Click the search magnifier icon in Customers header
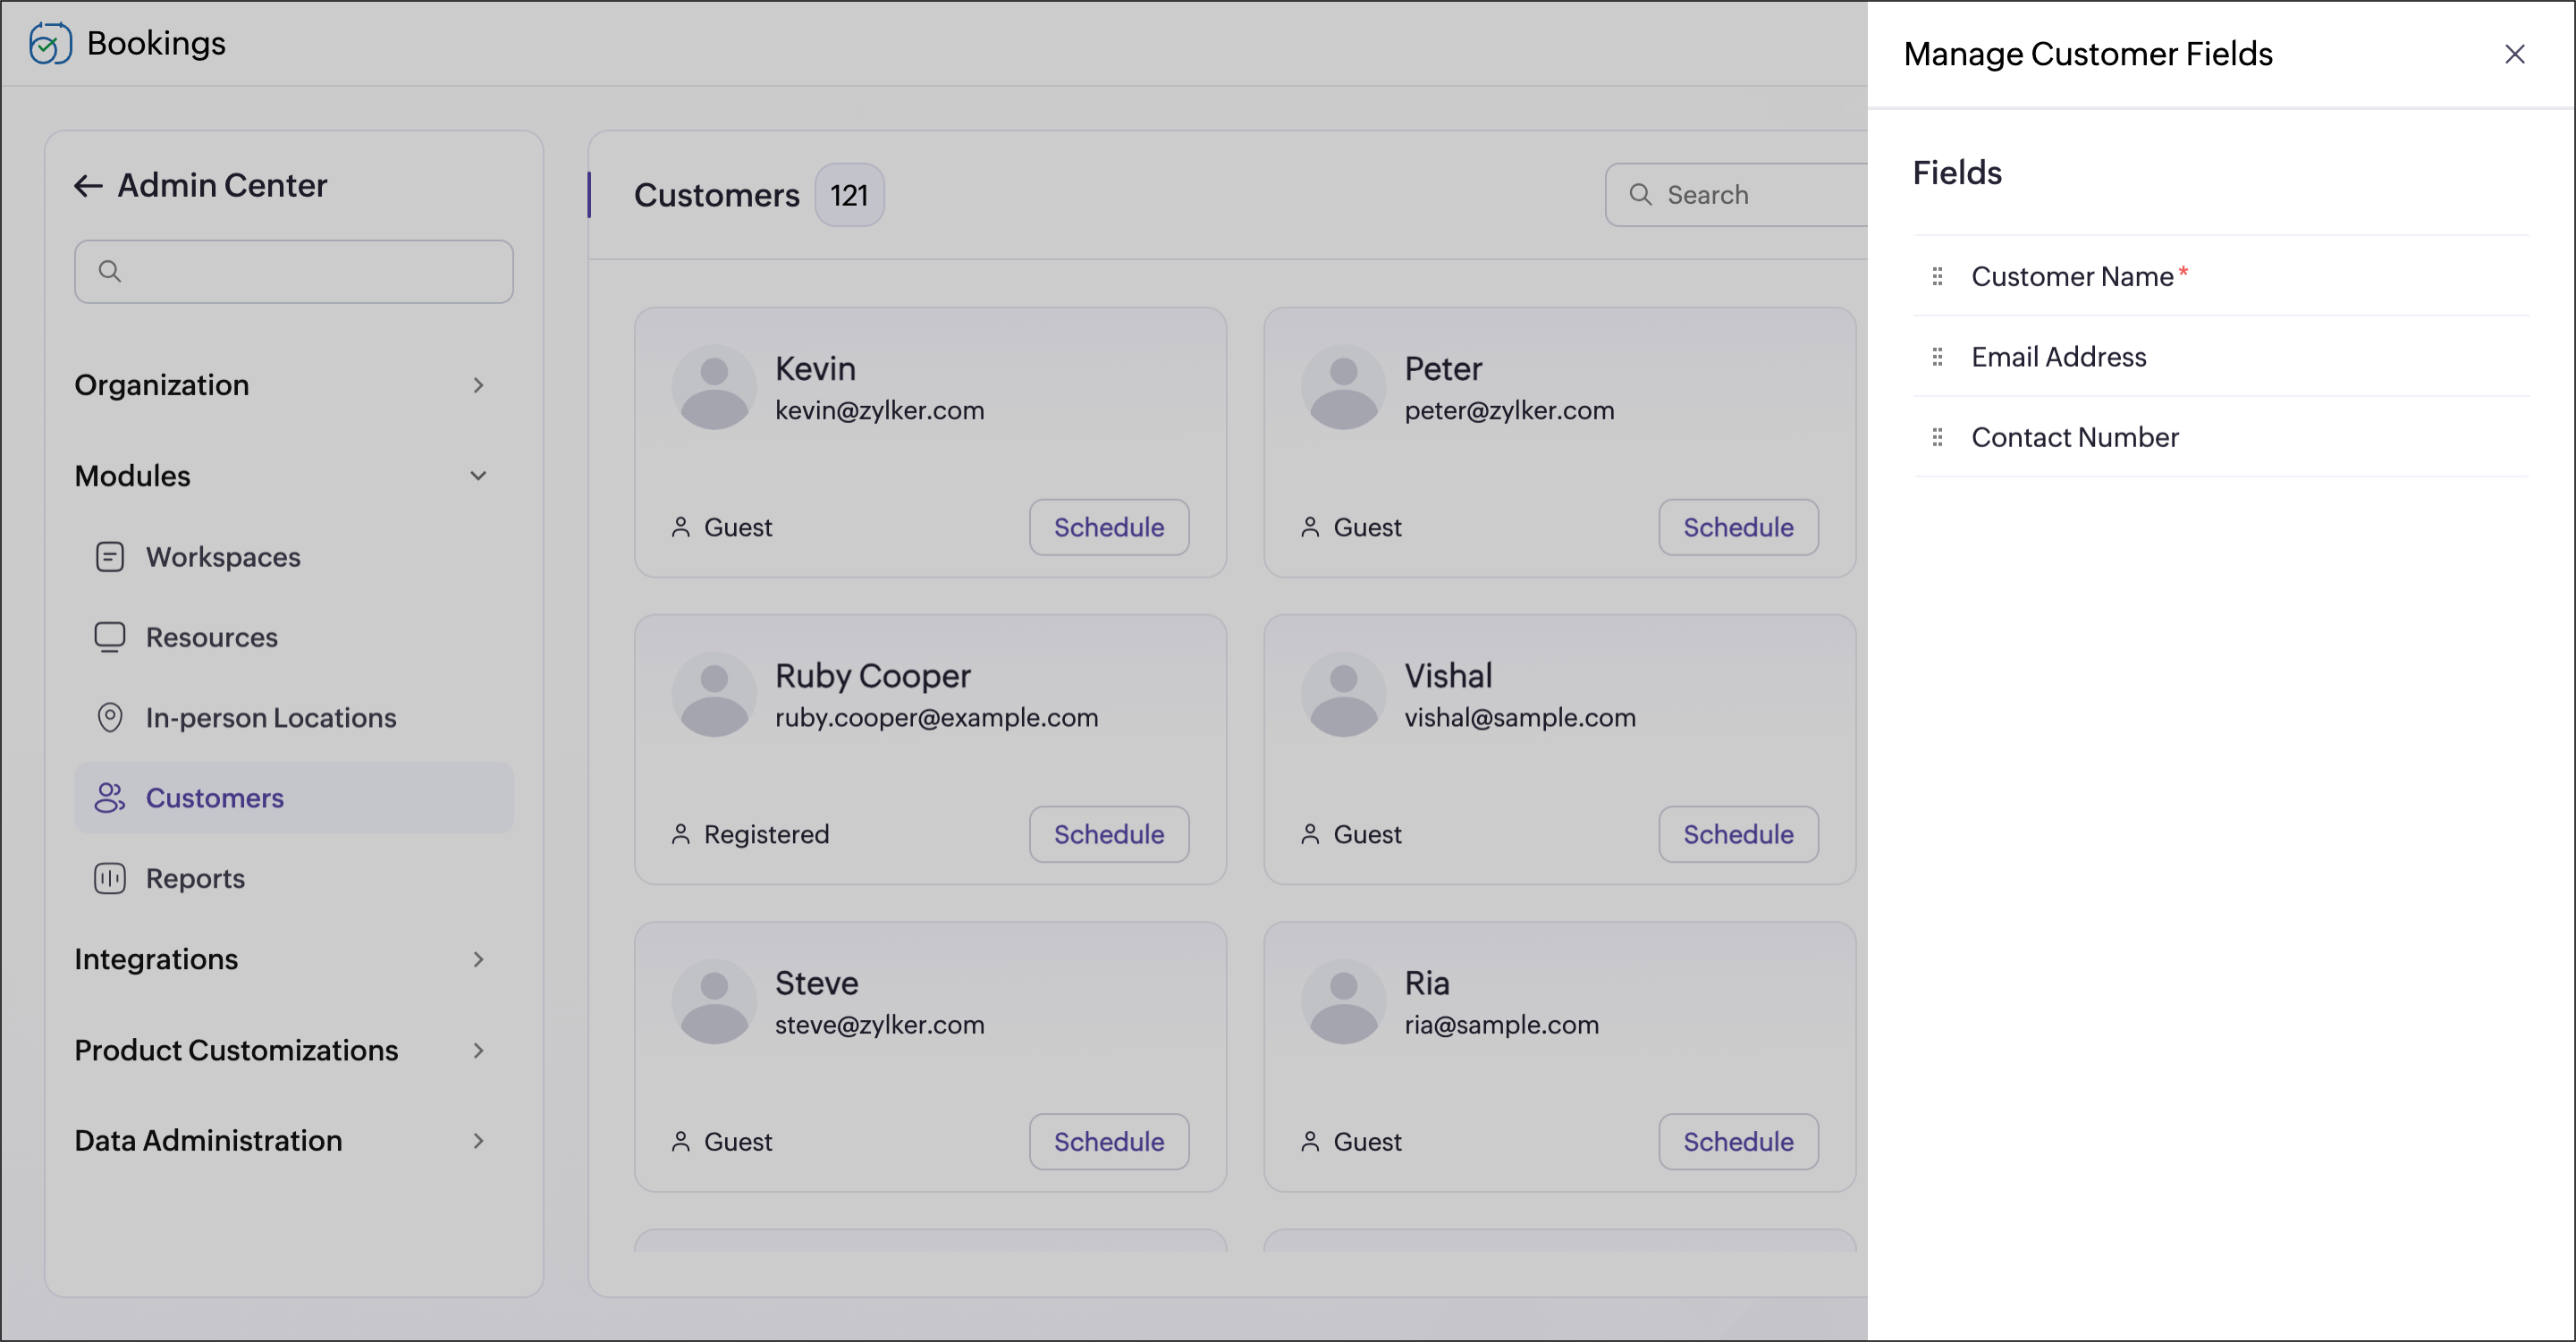Screen dimensions: 2576x1342 click(x=1640, y=194)
